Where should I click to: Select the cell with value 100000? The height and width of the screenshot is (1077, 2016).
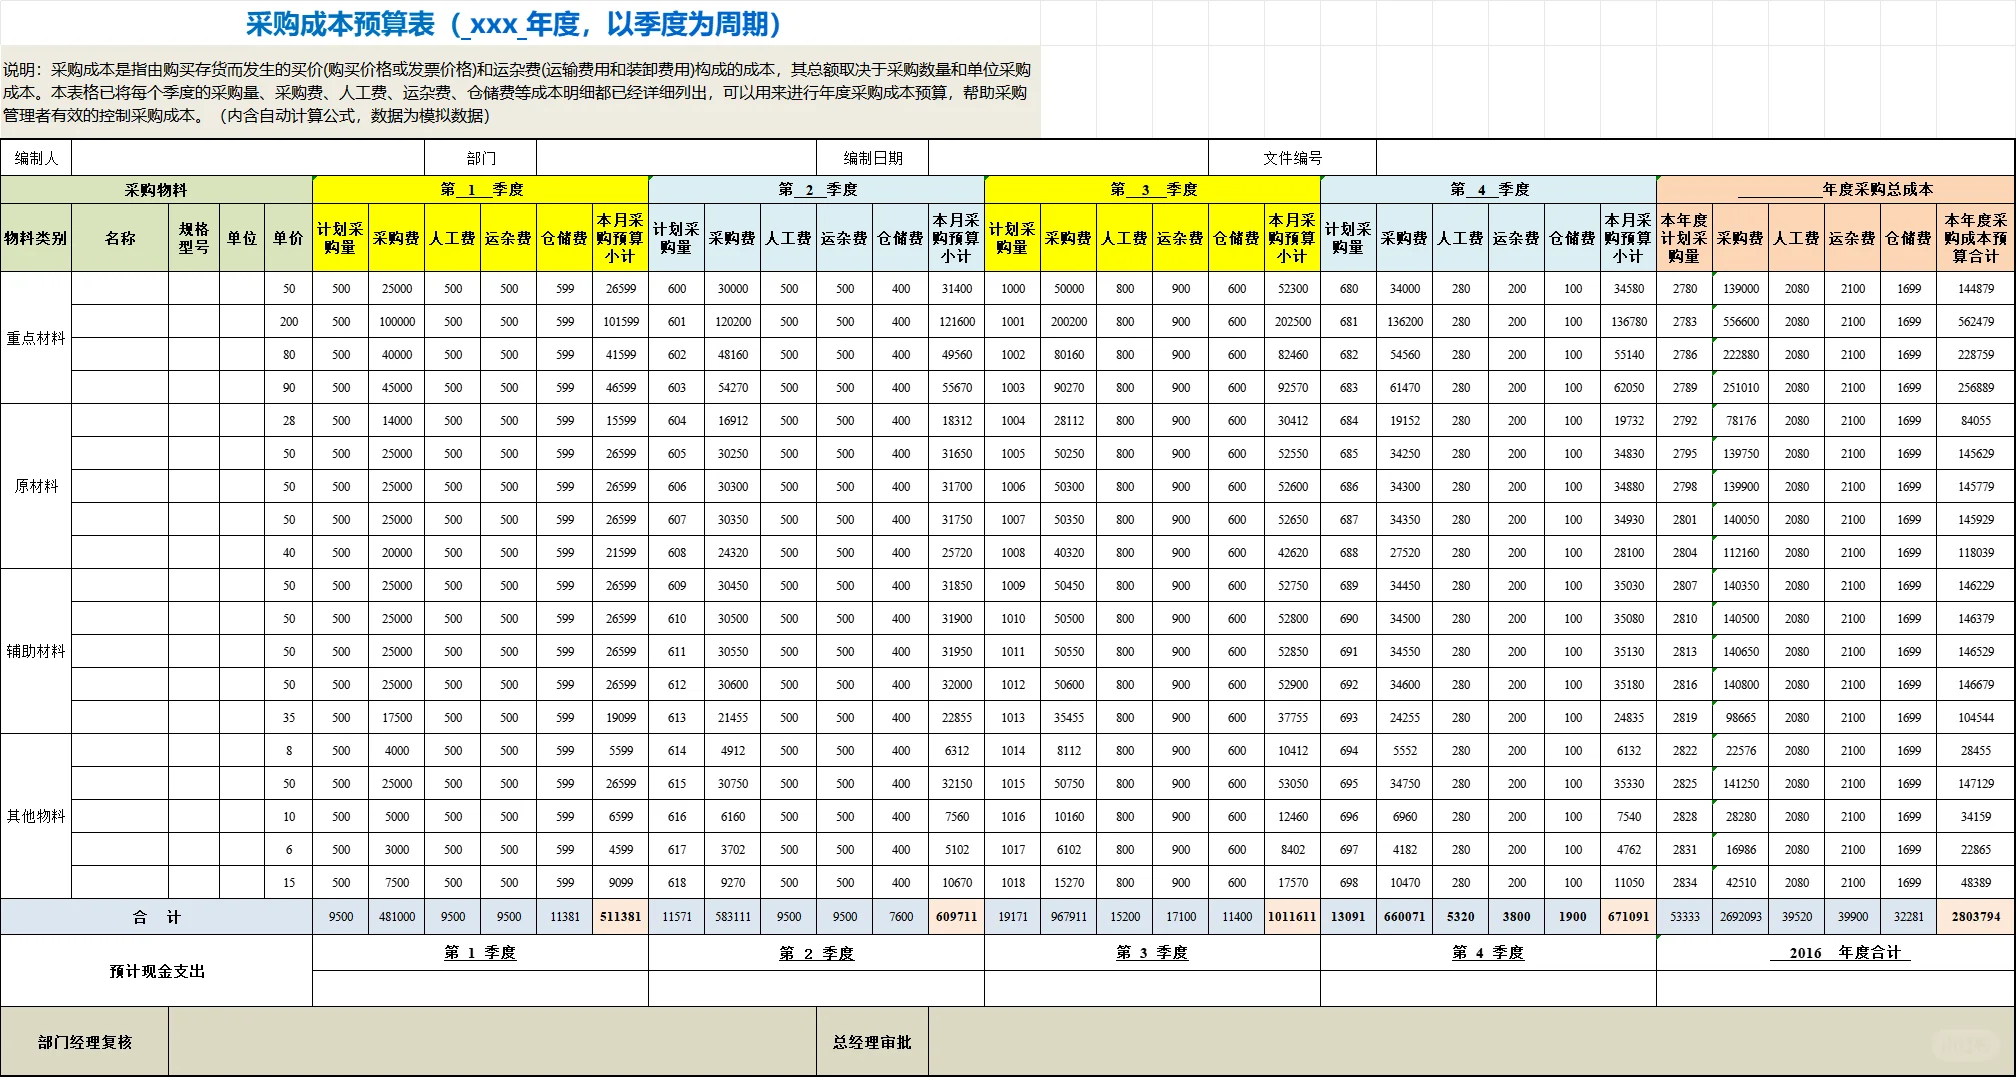point(397,322)
